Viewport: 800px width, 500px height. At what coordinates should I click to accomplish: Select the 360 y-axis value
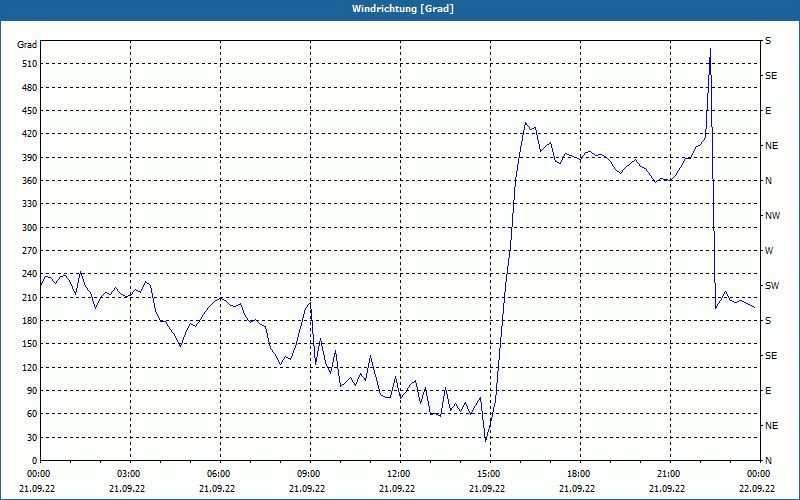pyautogui.click(x=29, y=181)
